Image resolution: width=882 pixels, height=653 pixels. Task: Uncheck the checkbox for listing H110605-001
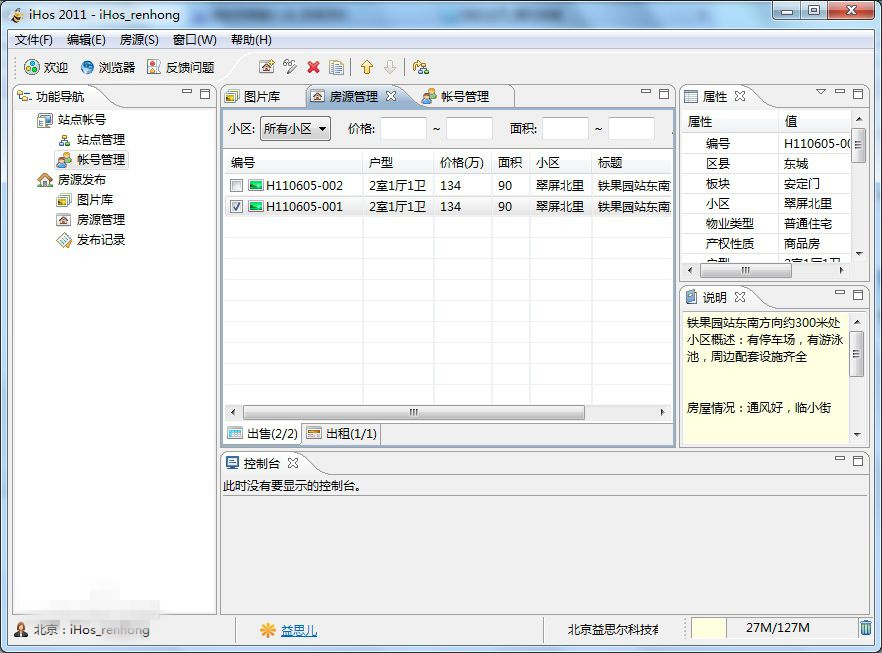pos(237,207)
